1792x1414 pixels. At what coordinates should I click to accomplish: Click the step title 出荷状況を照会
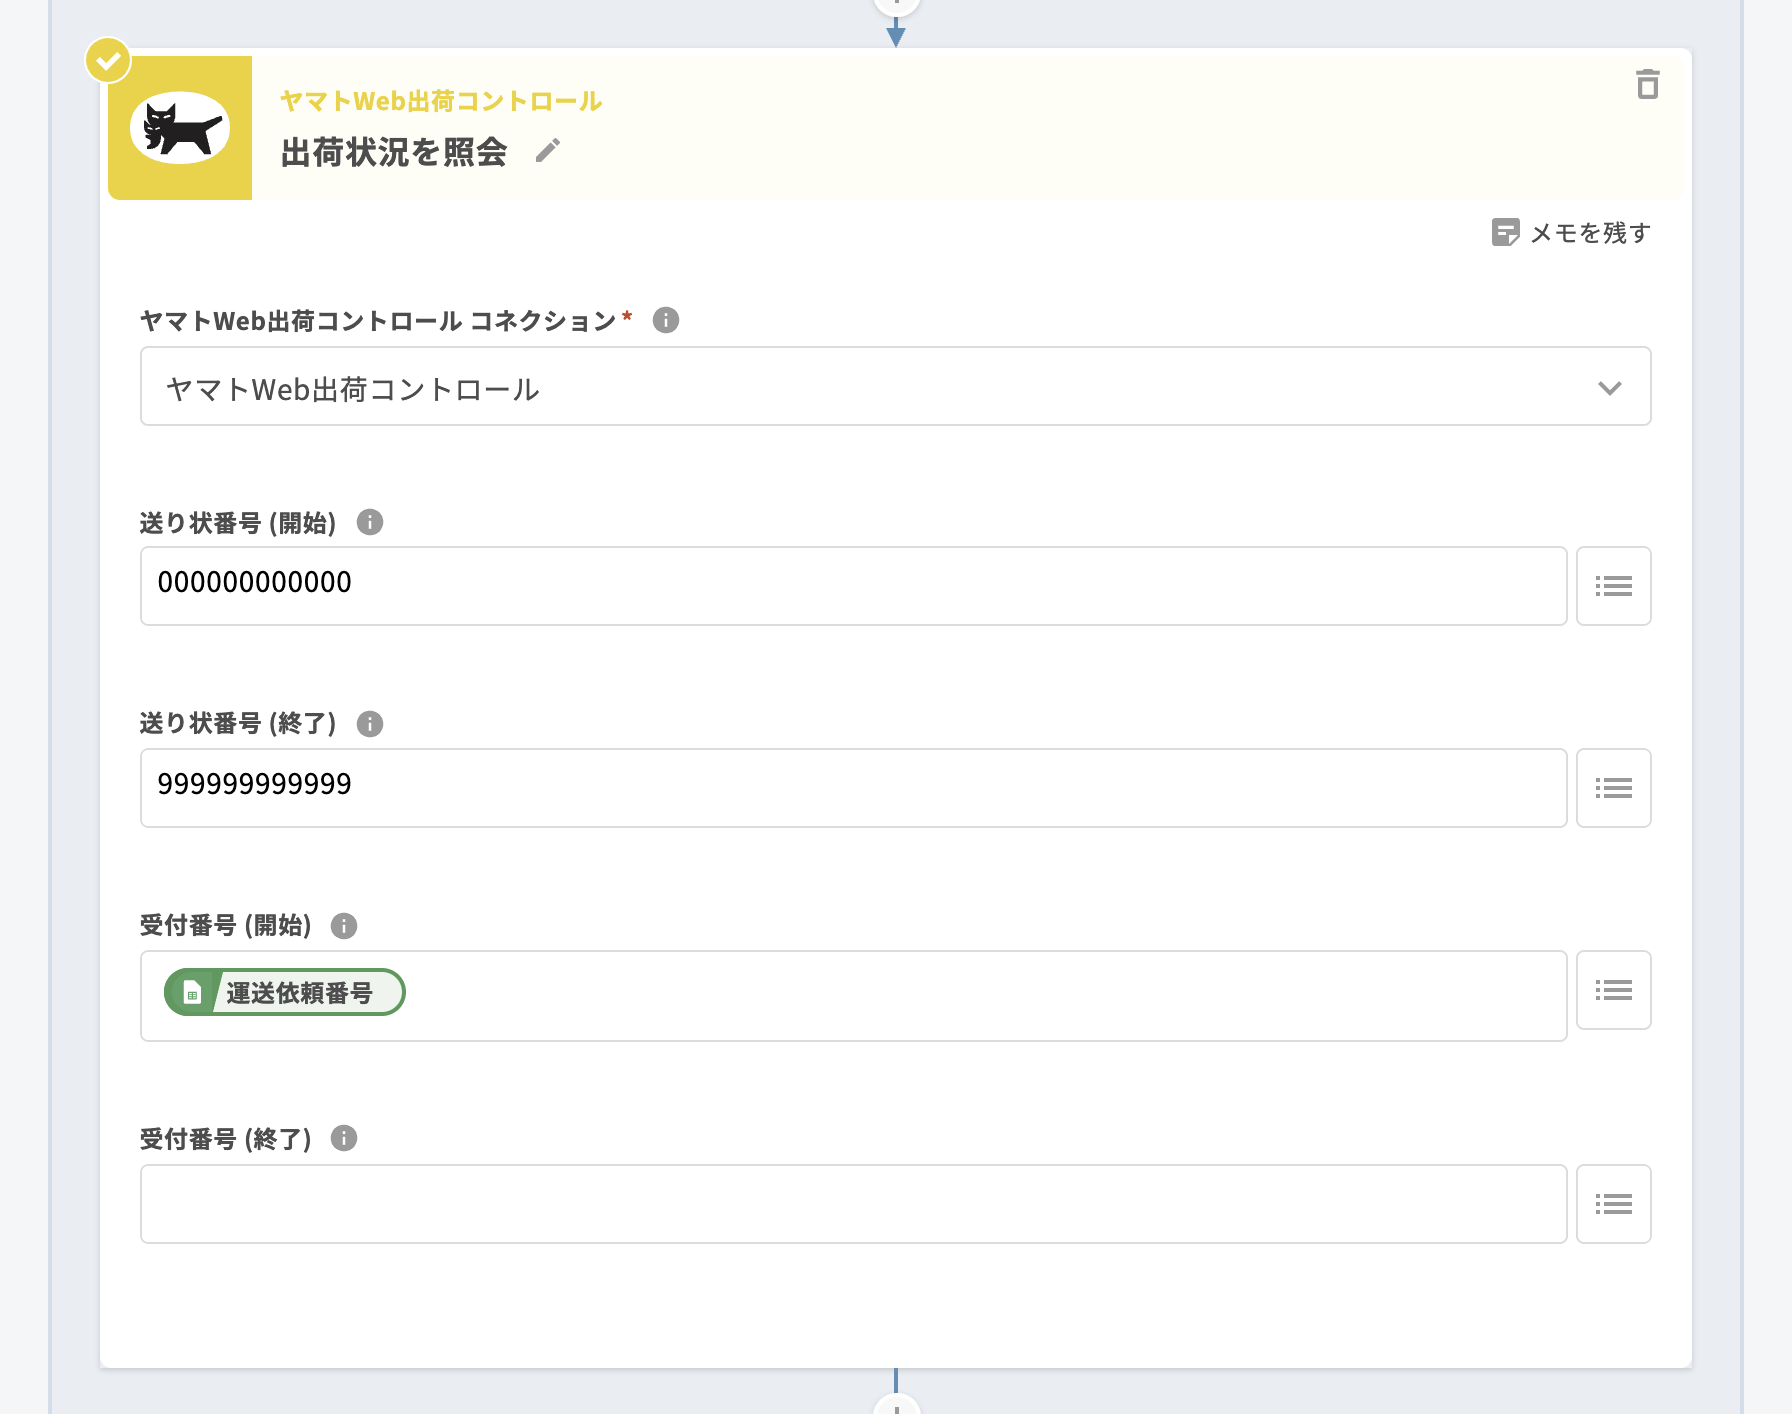click(394, 152)
